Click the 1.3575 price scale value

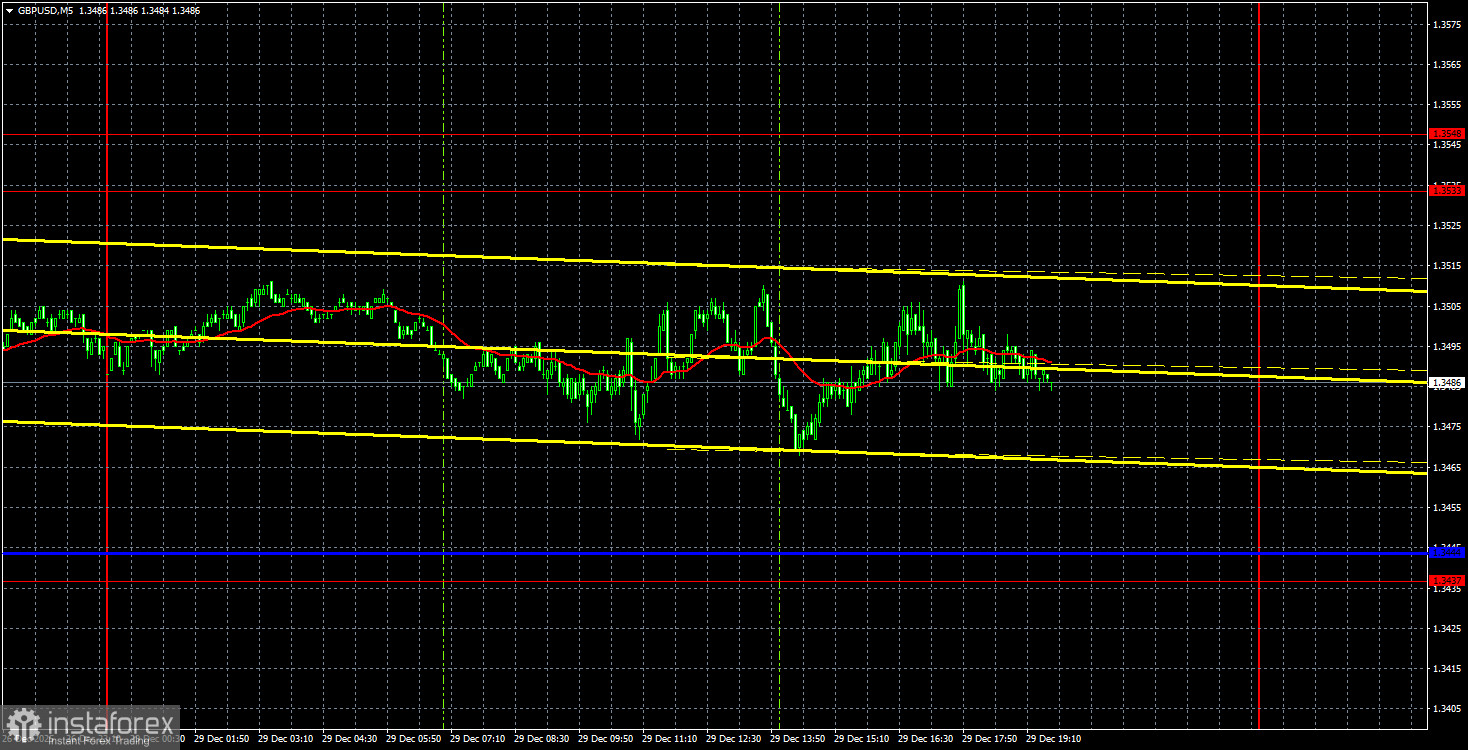click(1446, 24)
